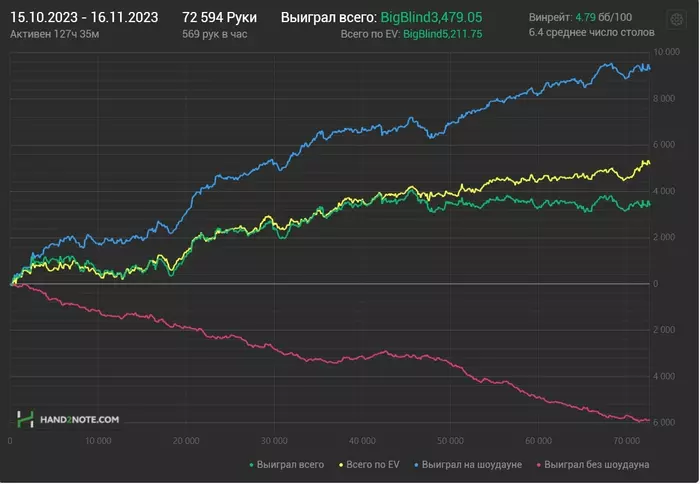The height and width of the screenshot is (484, 700).
Task: Open the settings gear icon
Action: (x=677, y=20)
